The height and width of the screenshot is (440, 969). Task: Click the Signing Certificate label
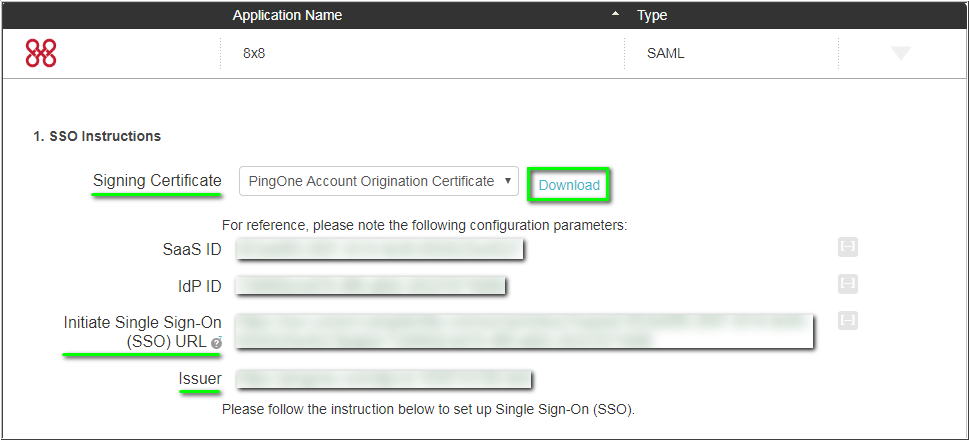[x=157, y=181]
